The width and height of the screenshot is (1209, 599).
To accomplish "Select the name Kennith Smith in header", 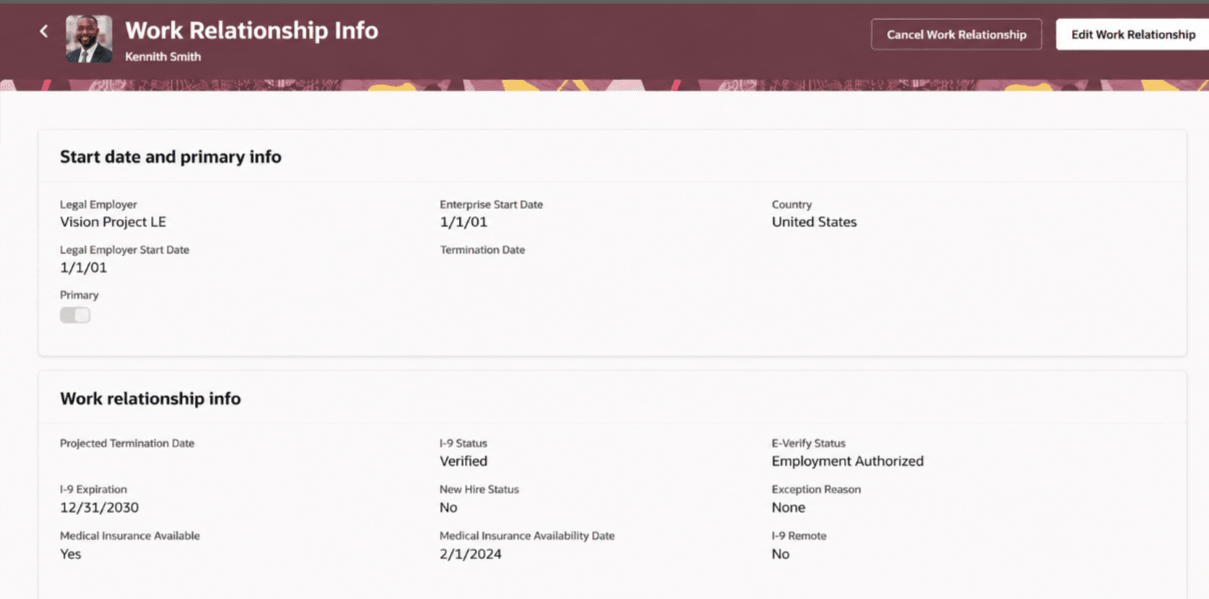I will click(163, 57).
